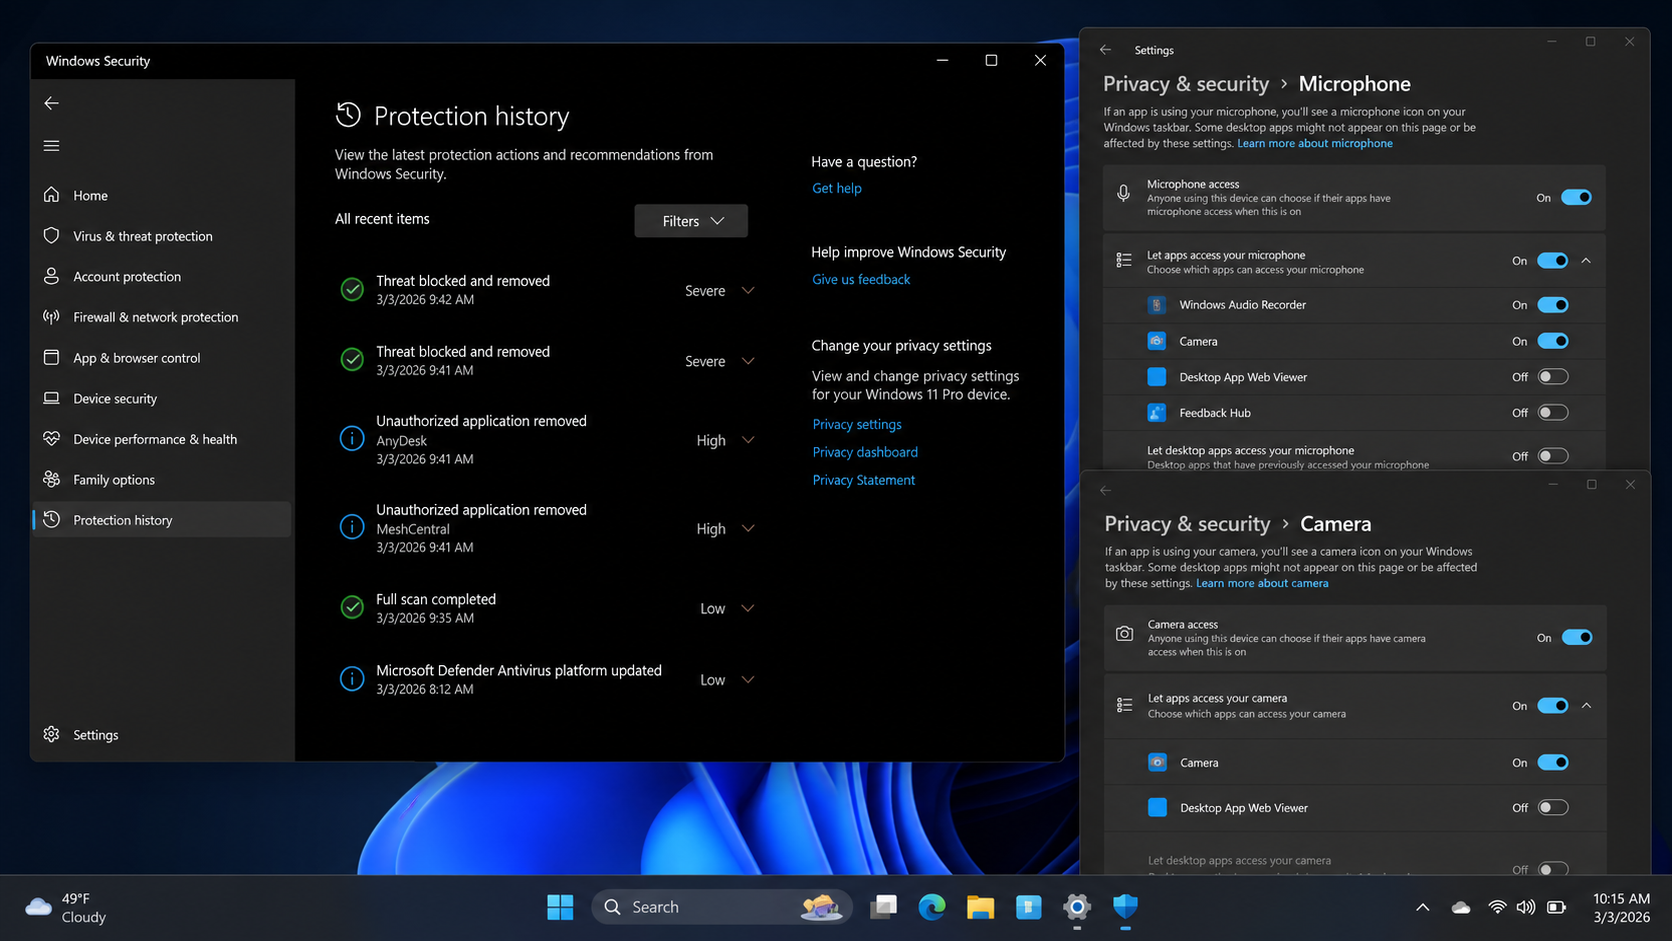The width and height of the screenshot is (1672, 941).
Task: Click Give us feedback link
Action: (861, 279)
